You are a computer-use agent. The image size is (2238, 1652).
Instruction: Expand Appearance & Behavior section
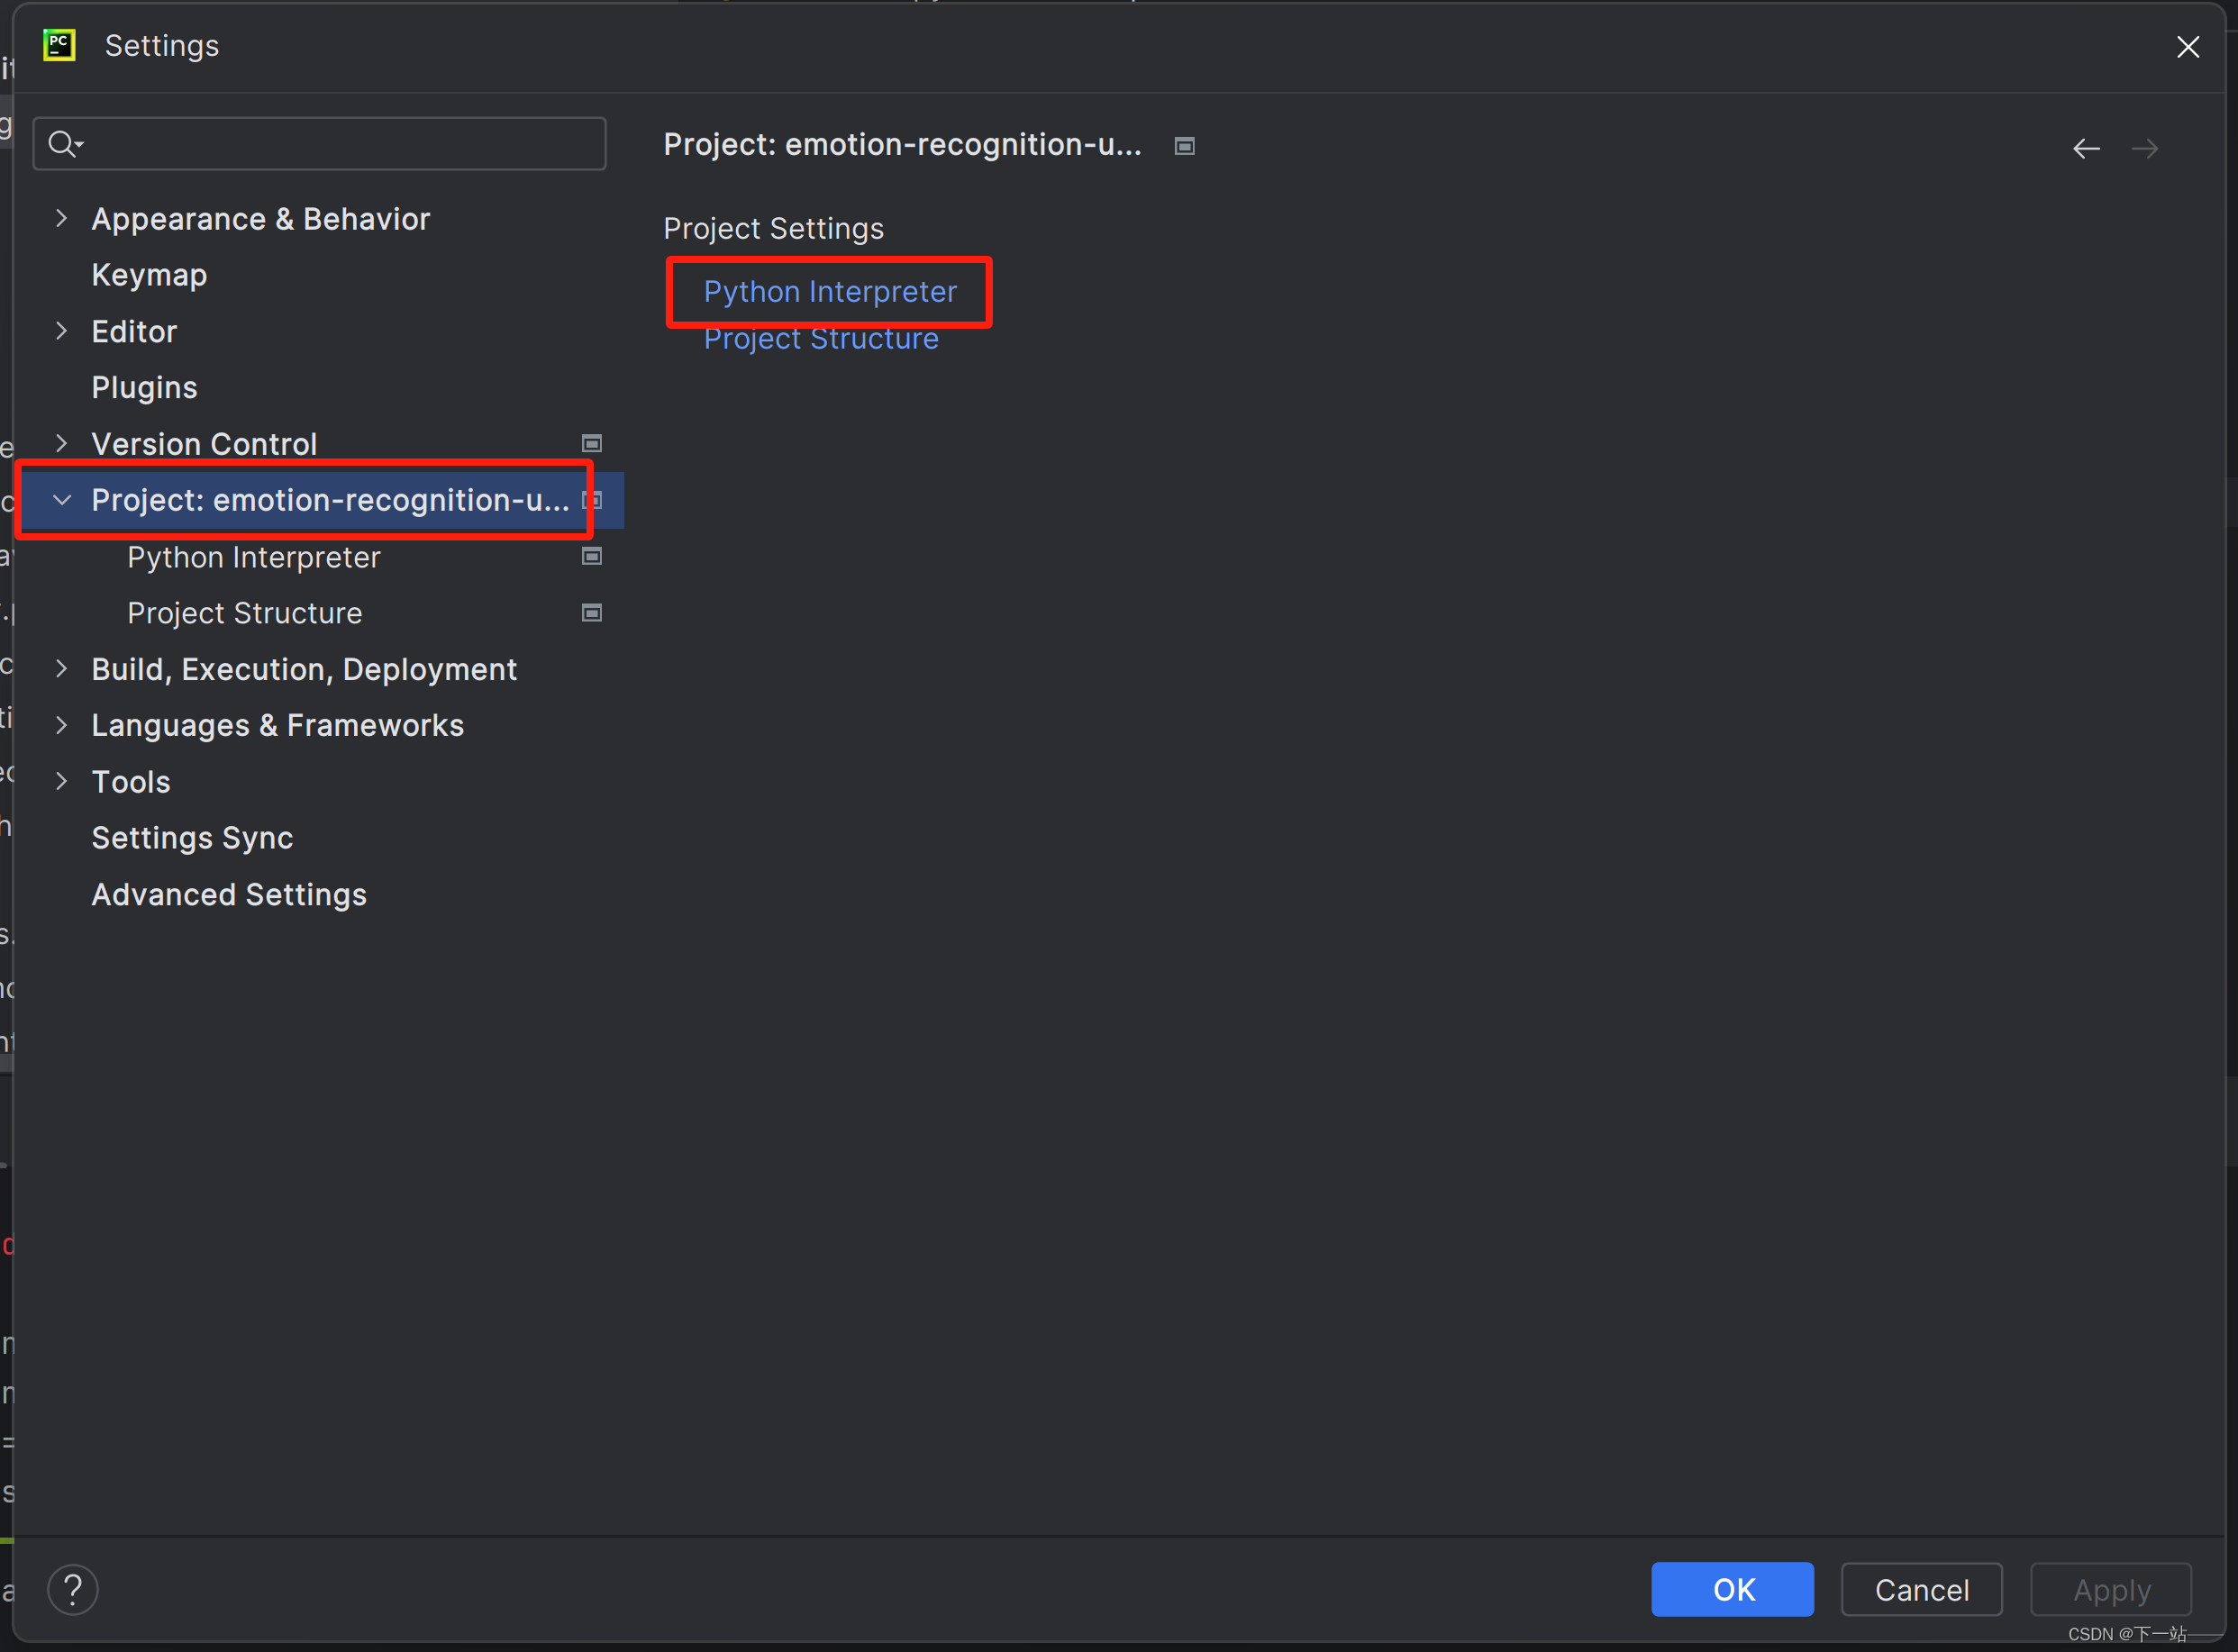tap(62, 218)
